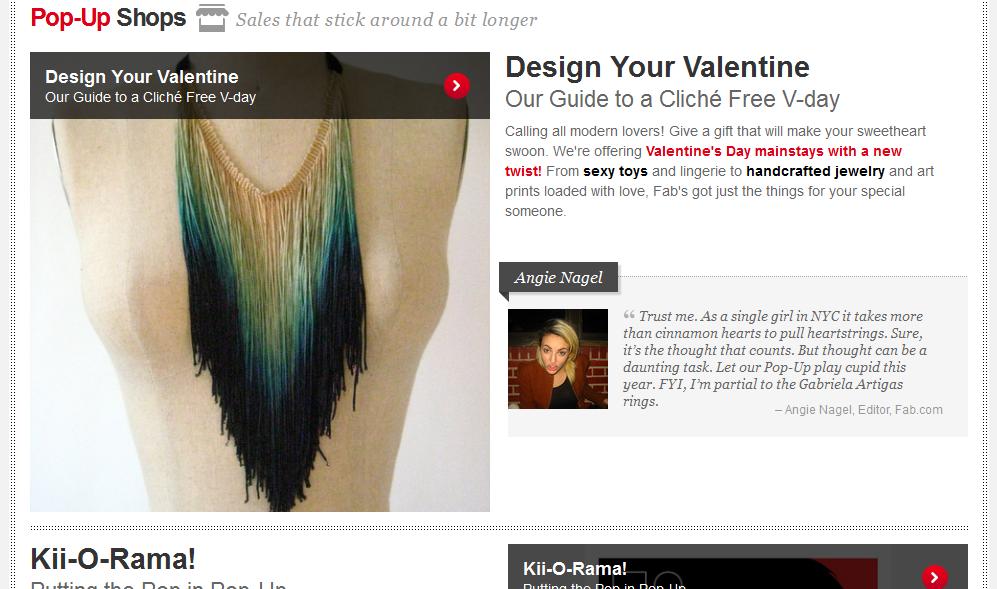Click Angie's quote text about cinnamon hearts
997x589 pixels.
[x=775, y=359]
